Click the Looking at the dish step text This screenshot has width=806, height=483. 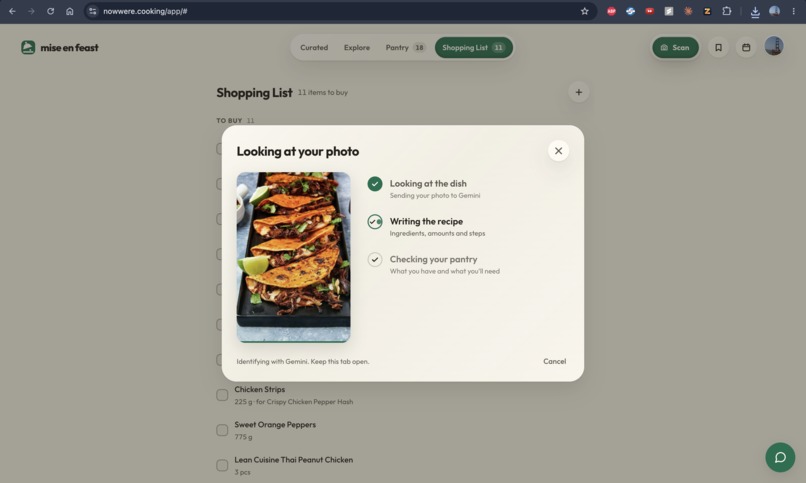pyautogui.click(x=428, y=183)
